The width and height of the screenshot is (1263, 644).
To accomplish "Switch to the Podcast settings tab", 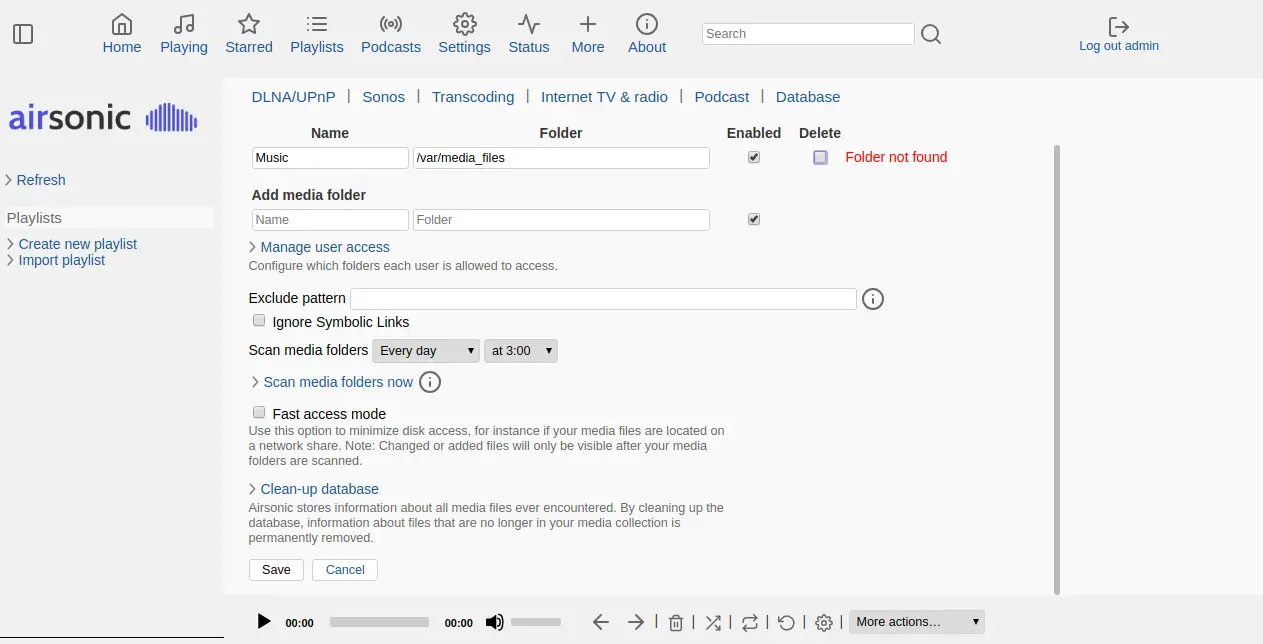I will click(x=722, y=97).
